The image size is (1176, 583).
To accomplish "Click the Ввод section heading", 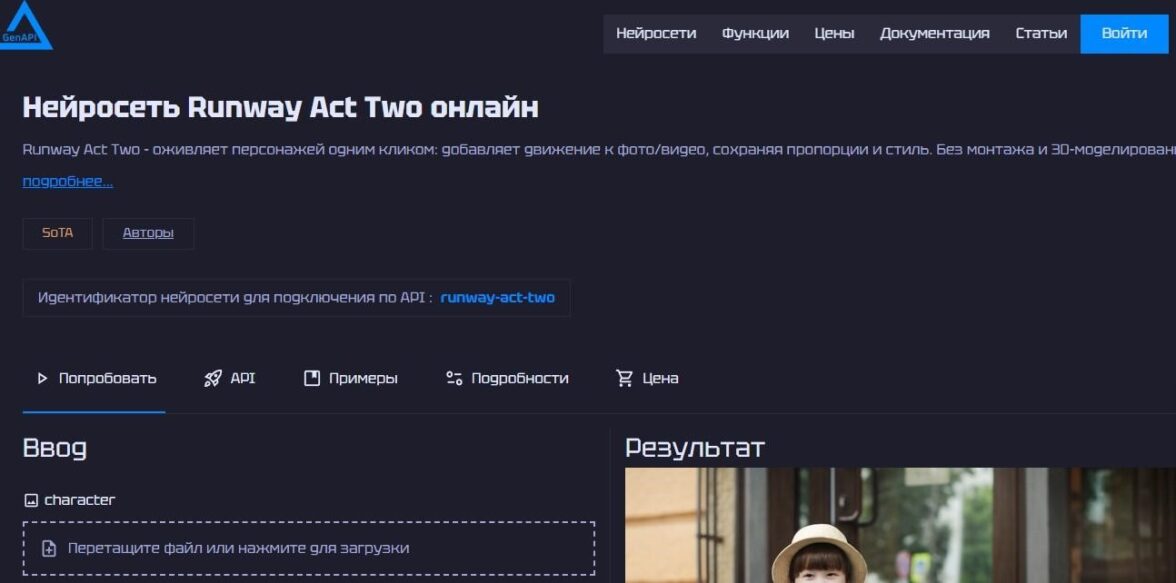I will tap(55, 448).
